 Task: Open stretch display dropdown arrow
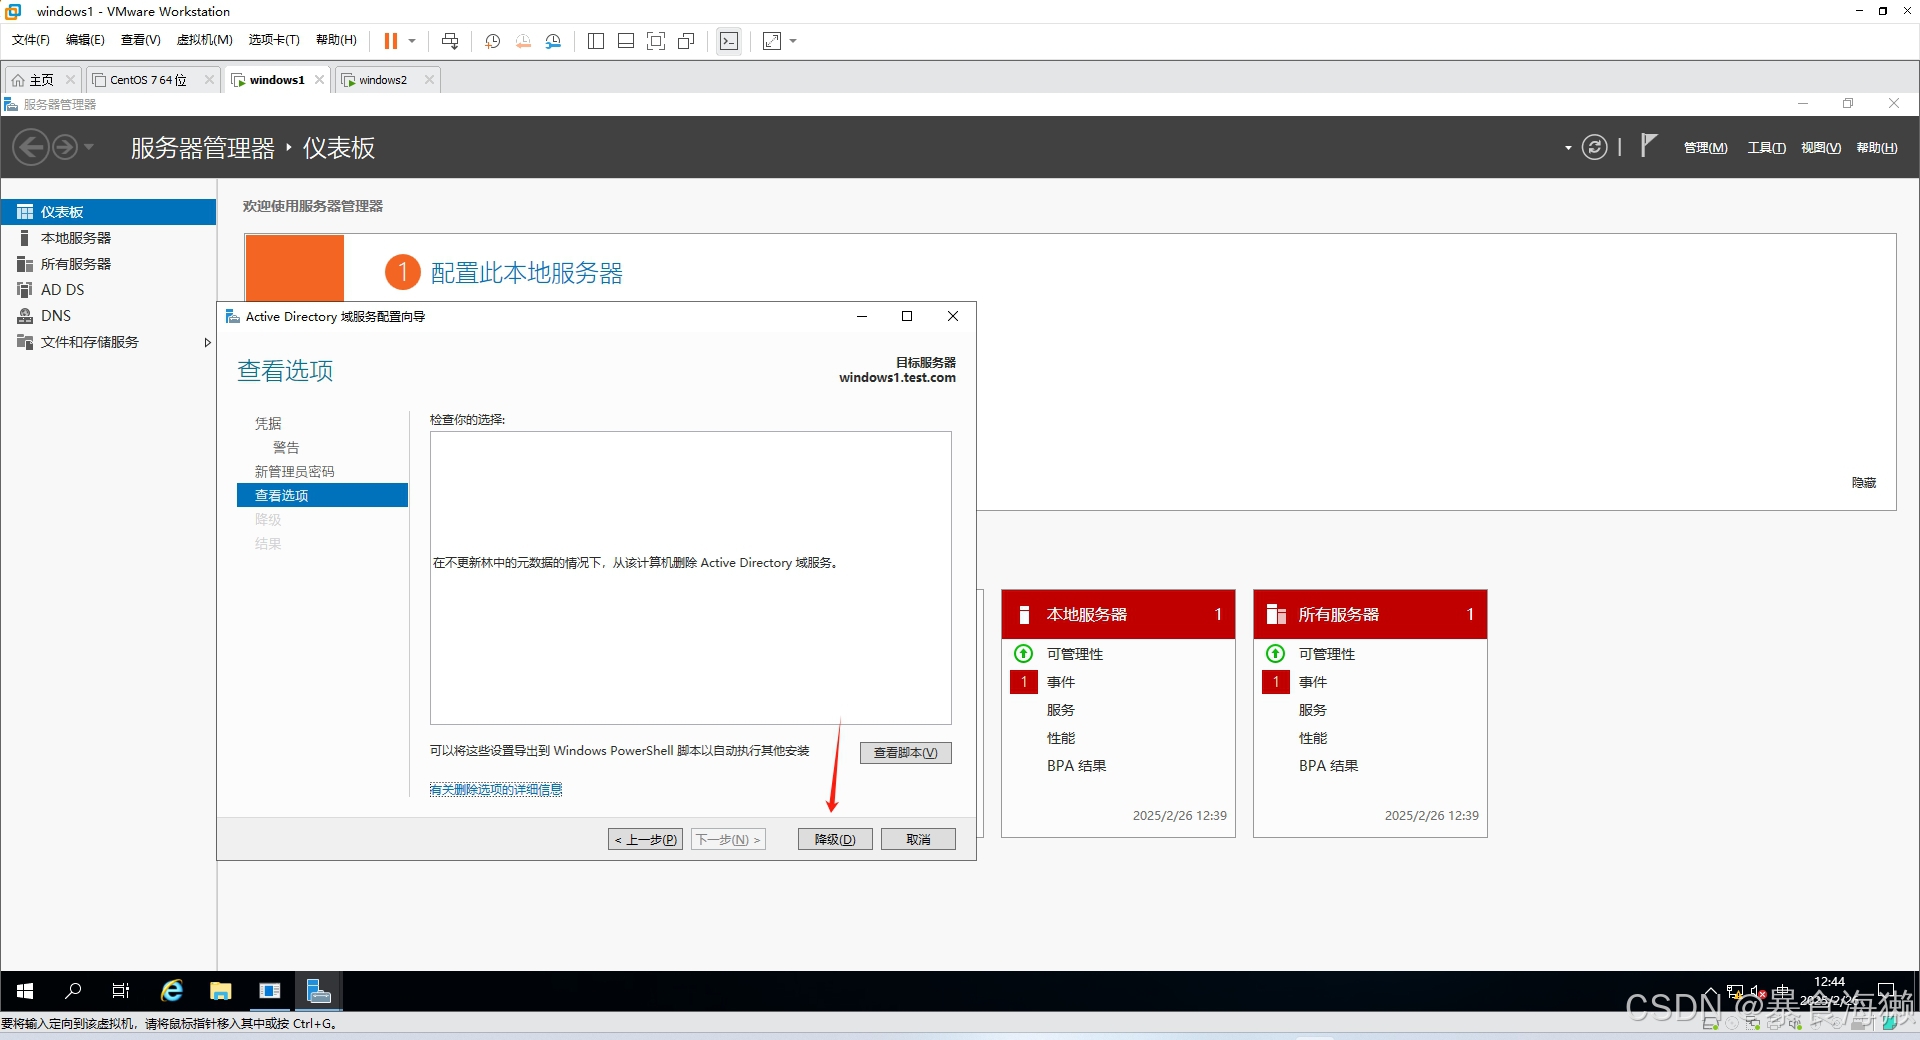click(793, 41)
